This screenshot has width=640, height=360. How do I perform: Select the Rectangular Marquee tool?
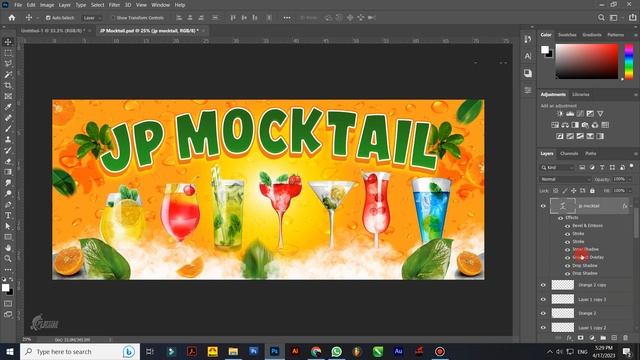click(x=8, y=53)
